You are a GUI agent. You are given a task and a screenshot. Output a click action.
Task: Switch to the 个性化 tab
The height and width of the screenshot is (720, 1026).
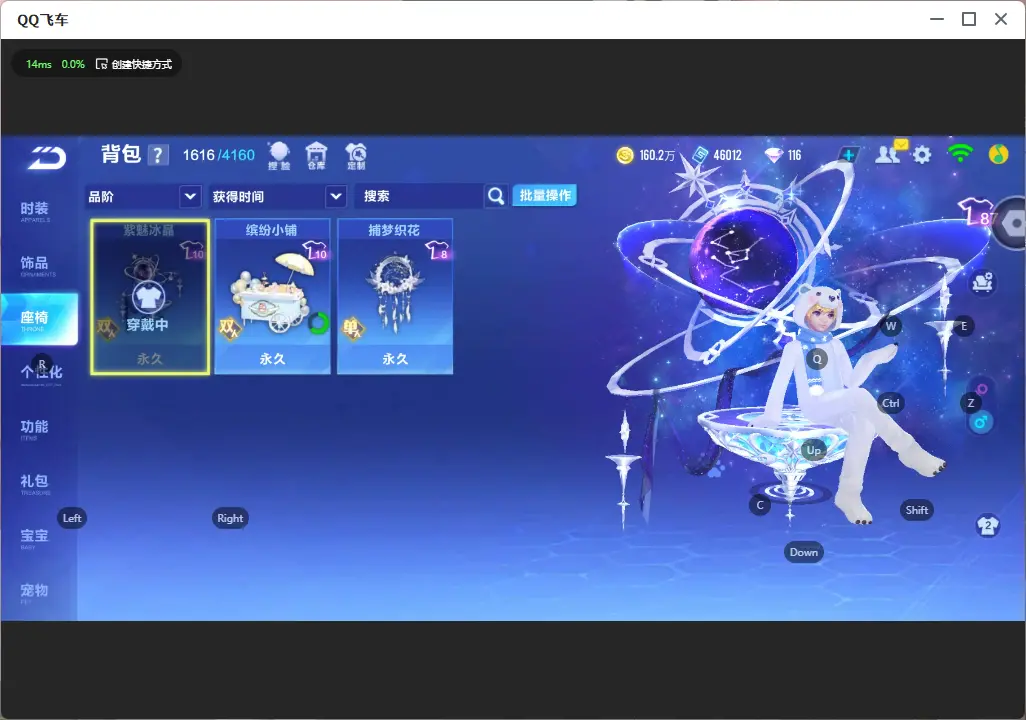pos(41,374)
